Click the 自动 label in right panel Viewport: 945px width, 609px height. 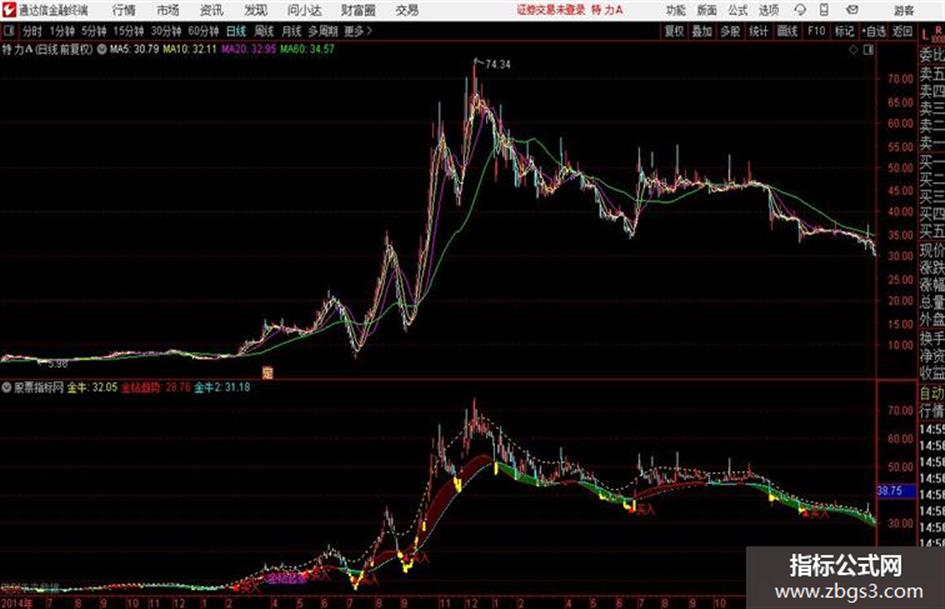point(932,394)
